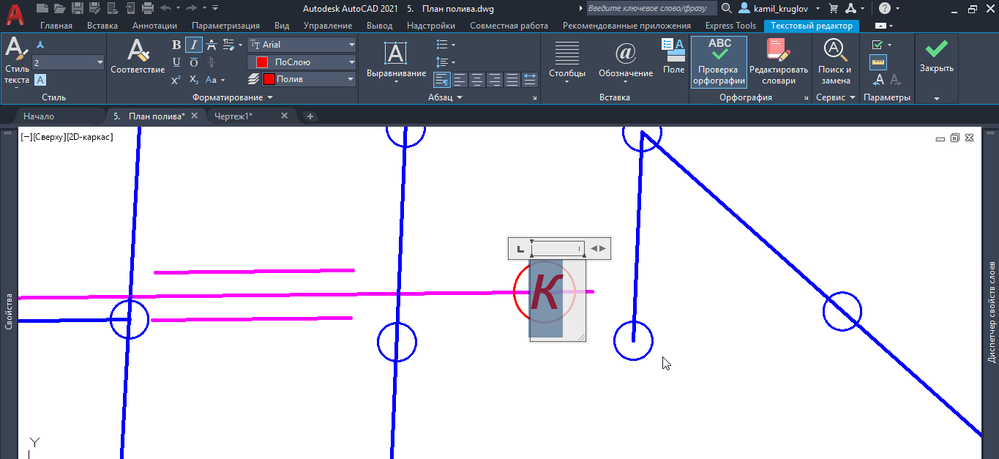Toggle Overline formatting
This screenshot has height=459, width=999.
pyautogui.click(x=194, y=62)
